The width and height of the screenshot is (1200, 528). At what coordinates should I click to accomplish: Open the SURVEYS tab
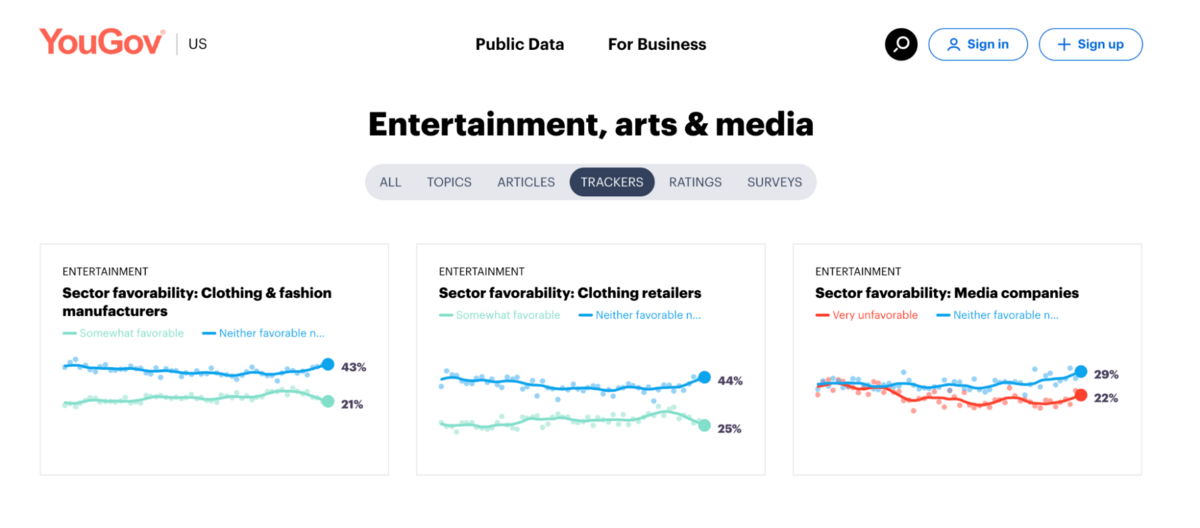(x=774, y=182)
